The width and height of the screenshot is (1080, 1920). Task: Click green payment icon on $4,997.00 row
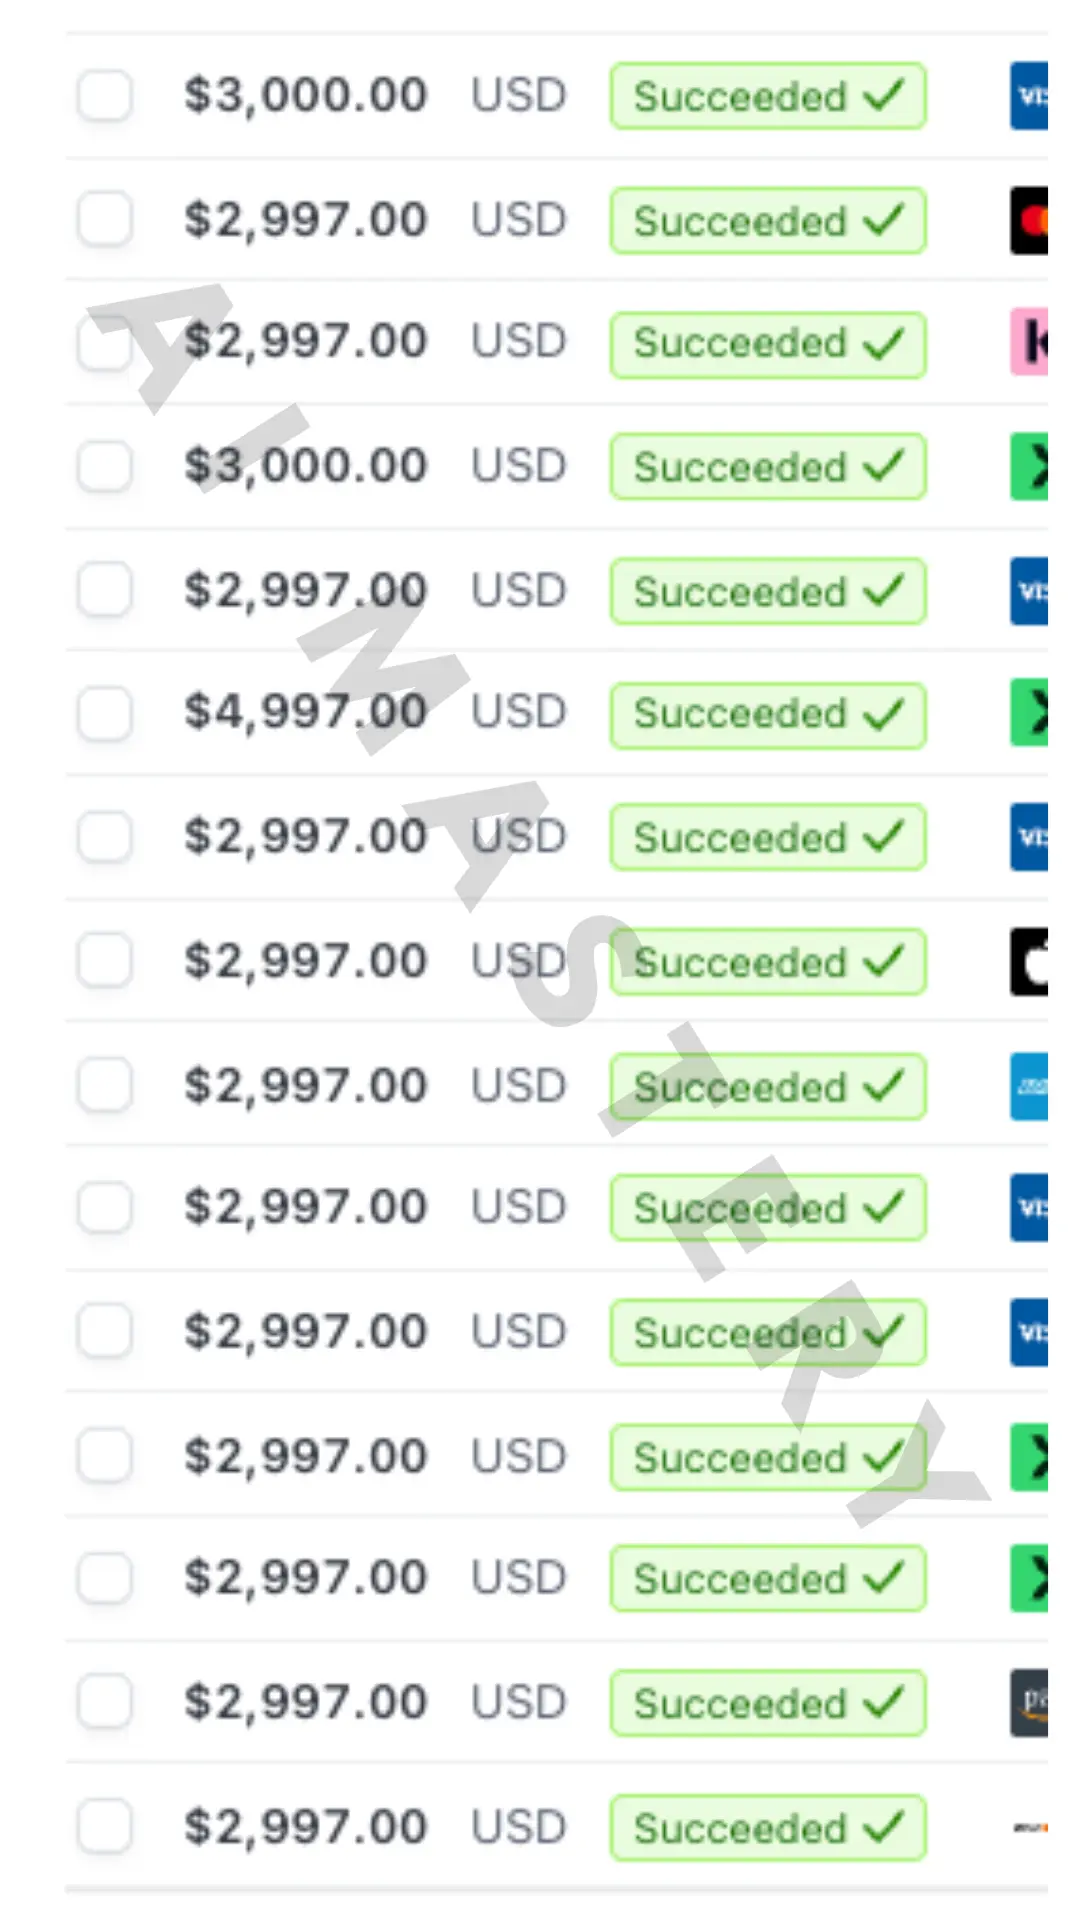coord(1030,713)
